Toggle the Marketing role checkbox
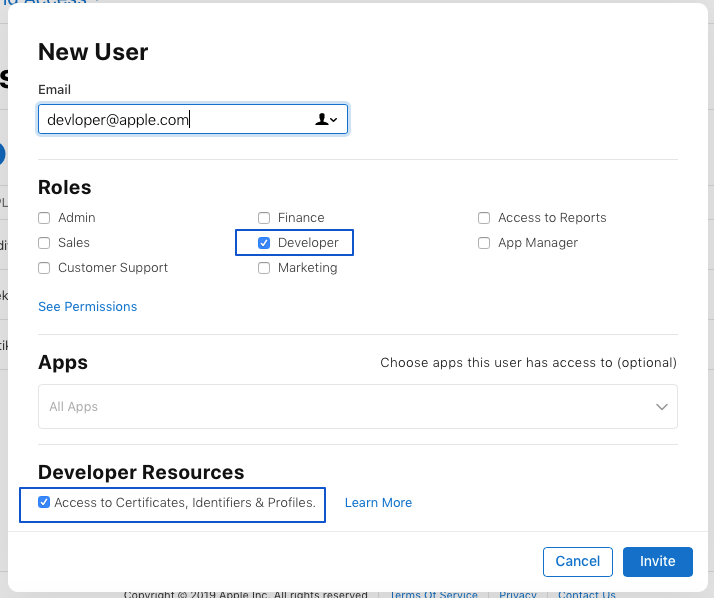This screenshot has width=714, height=598. (x=264, y=268)
